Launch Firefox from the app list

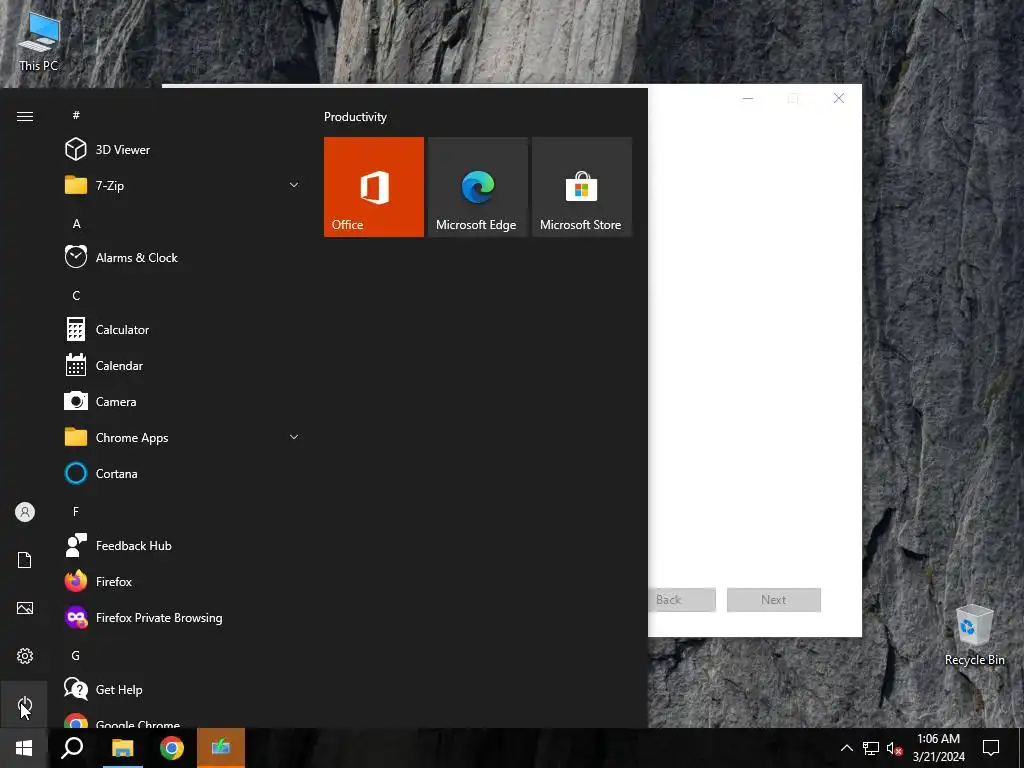point(183,582)
